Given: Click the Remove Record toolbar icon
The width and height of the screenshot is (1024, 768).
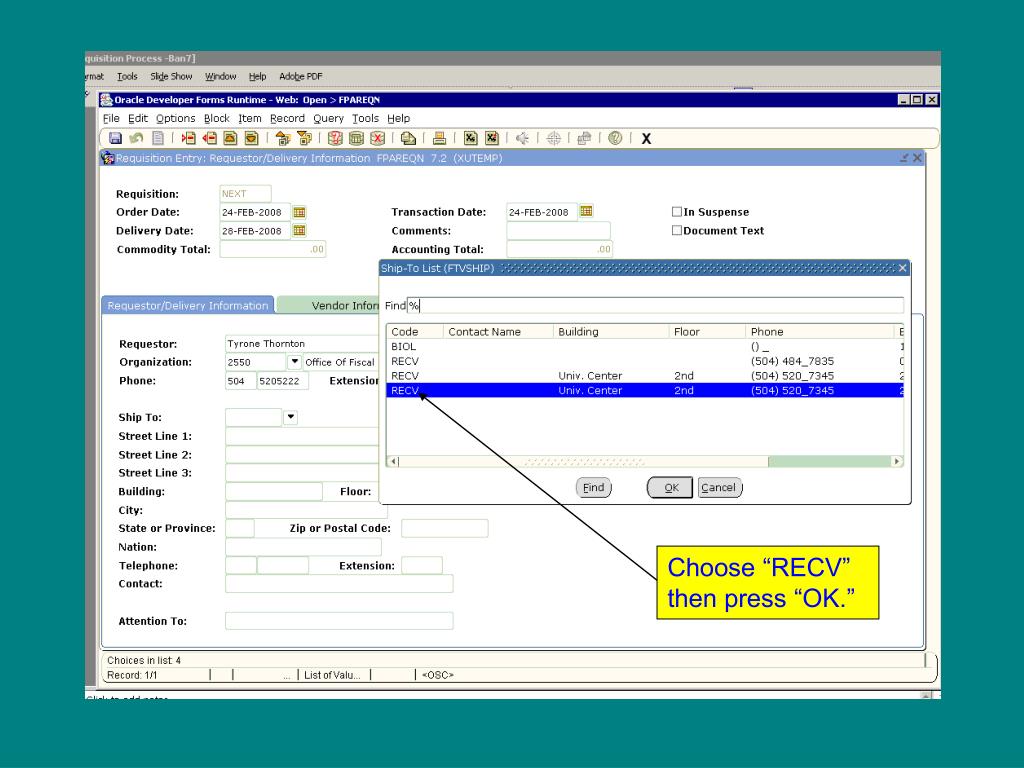Looking at the screenshot, I should click(210, 138).
